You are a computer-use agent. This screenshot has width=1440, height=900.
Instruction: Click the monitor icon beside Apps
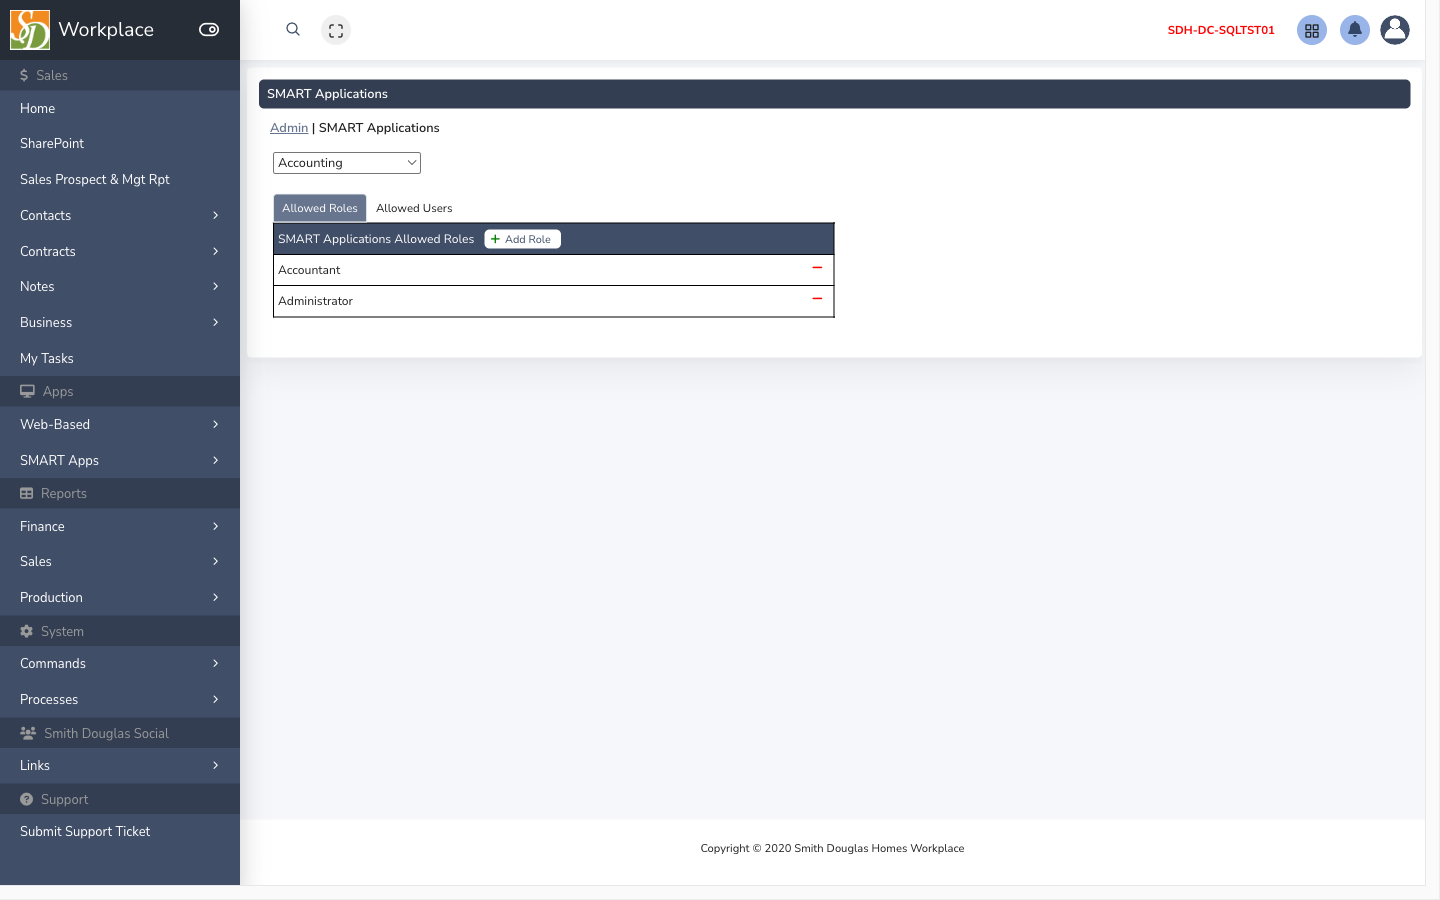[27, 391]
